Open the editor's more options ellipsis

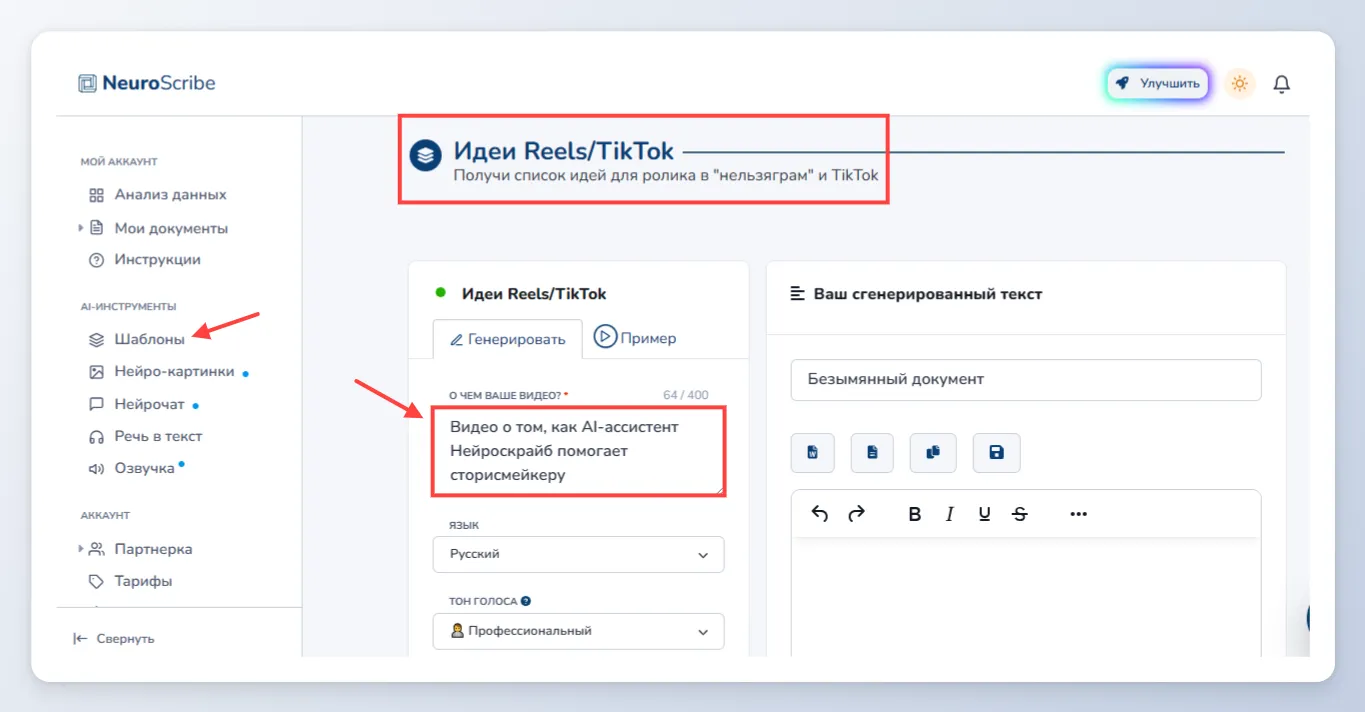pyautogui.click(x=1078, y=514)
